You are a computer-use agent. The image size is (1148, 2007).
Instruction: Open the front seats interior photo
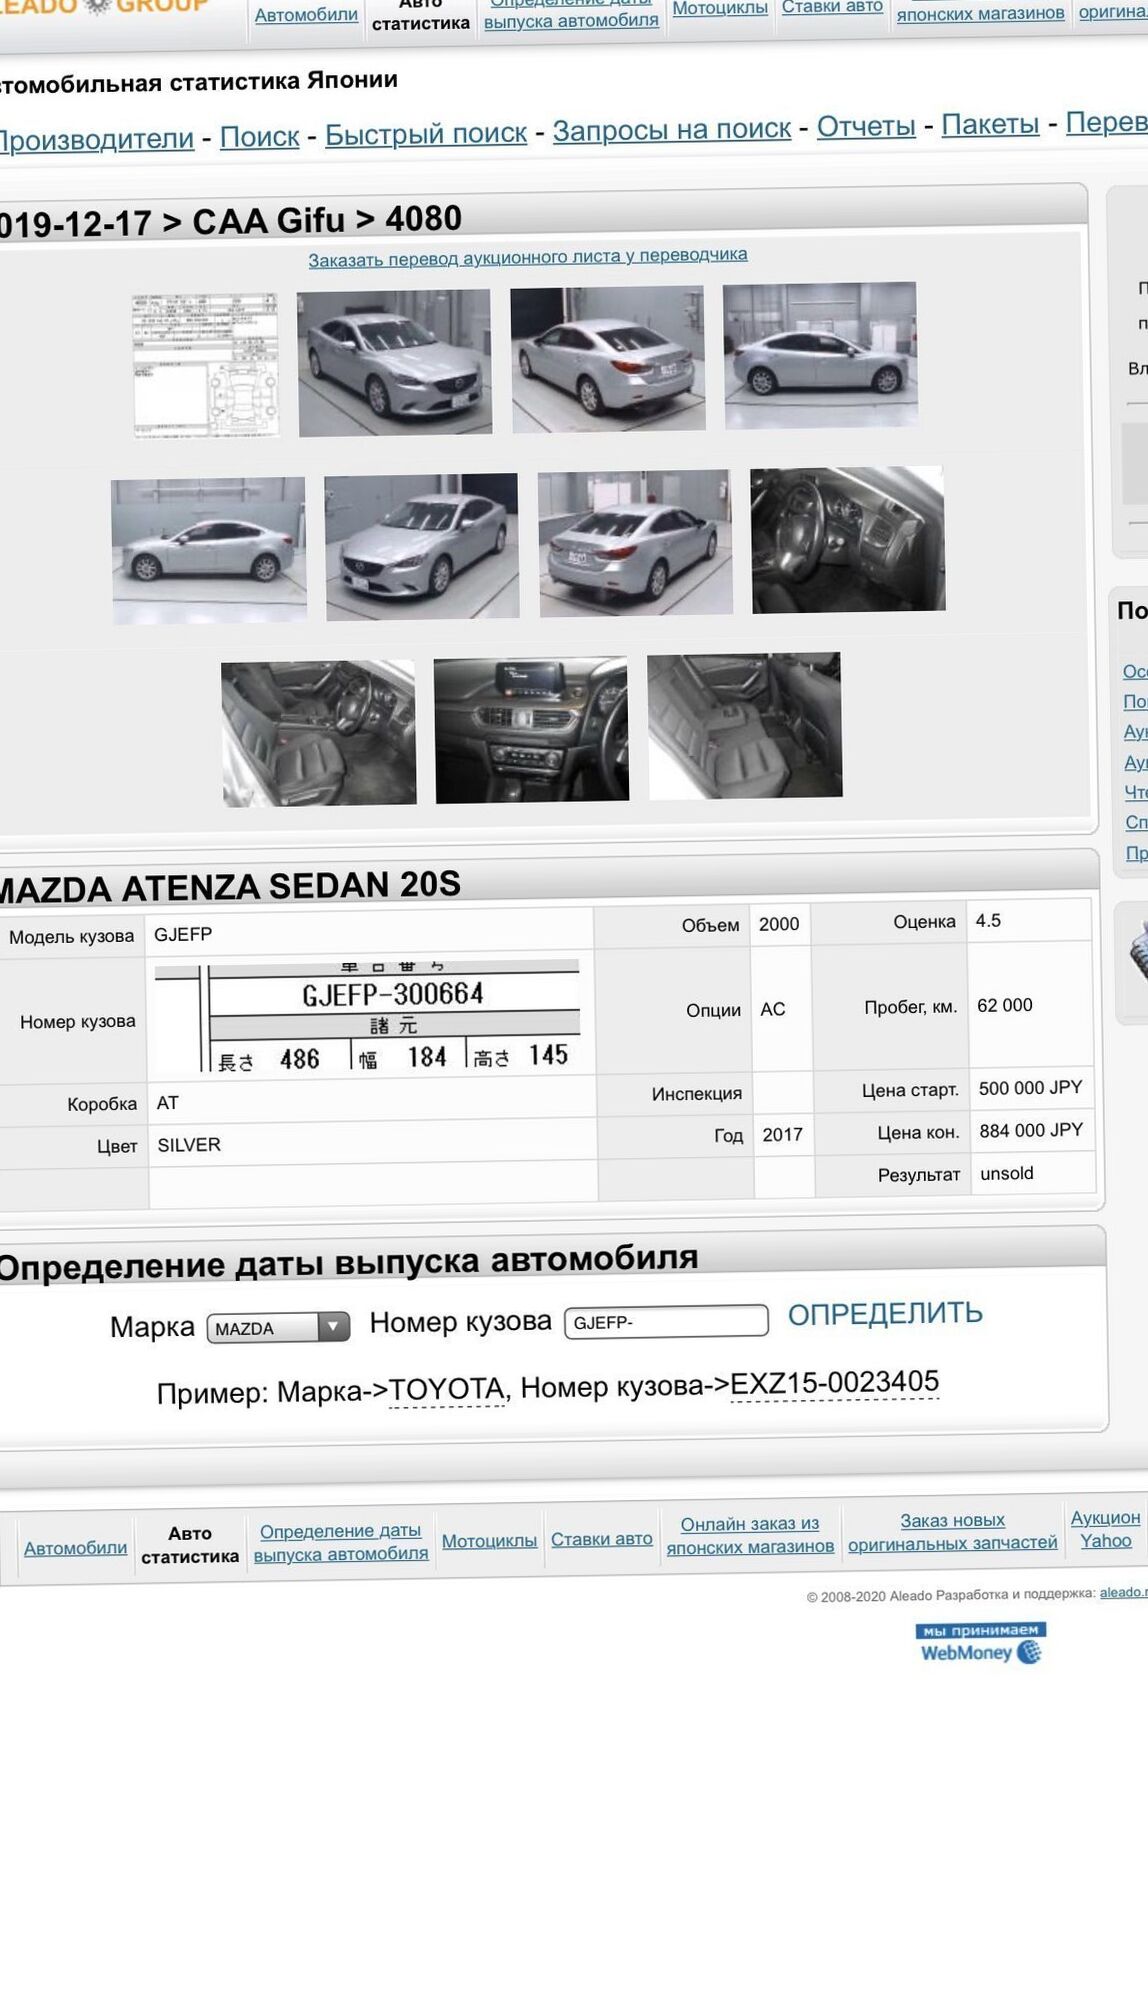(x=318, y=733)
